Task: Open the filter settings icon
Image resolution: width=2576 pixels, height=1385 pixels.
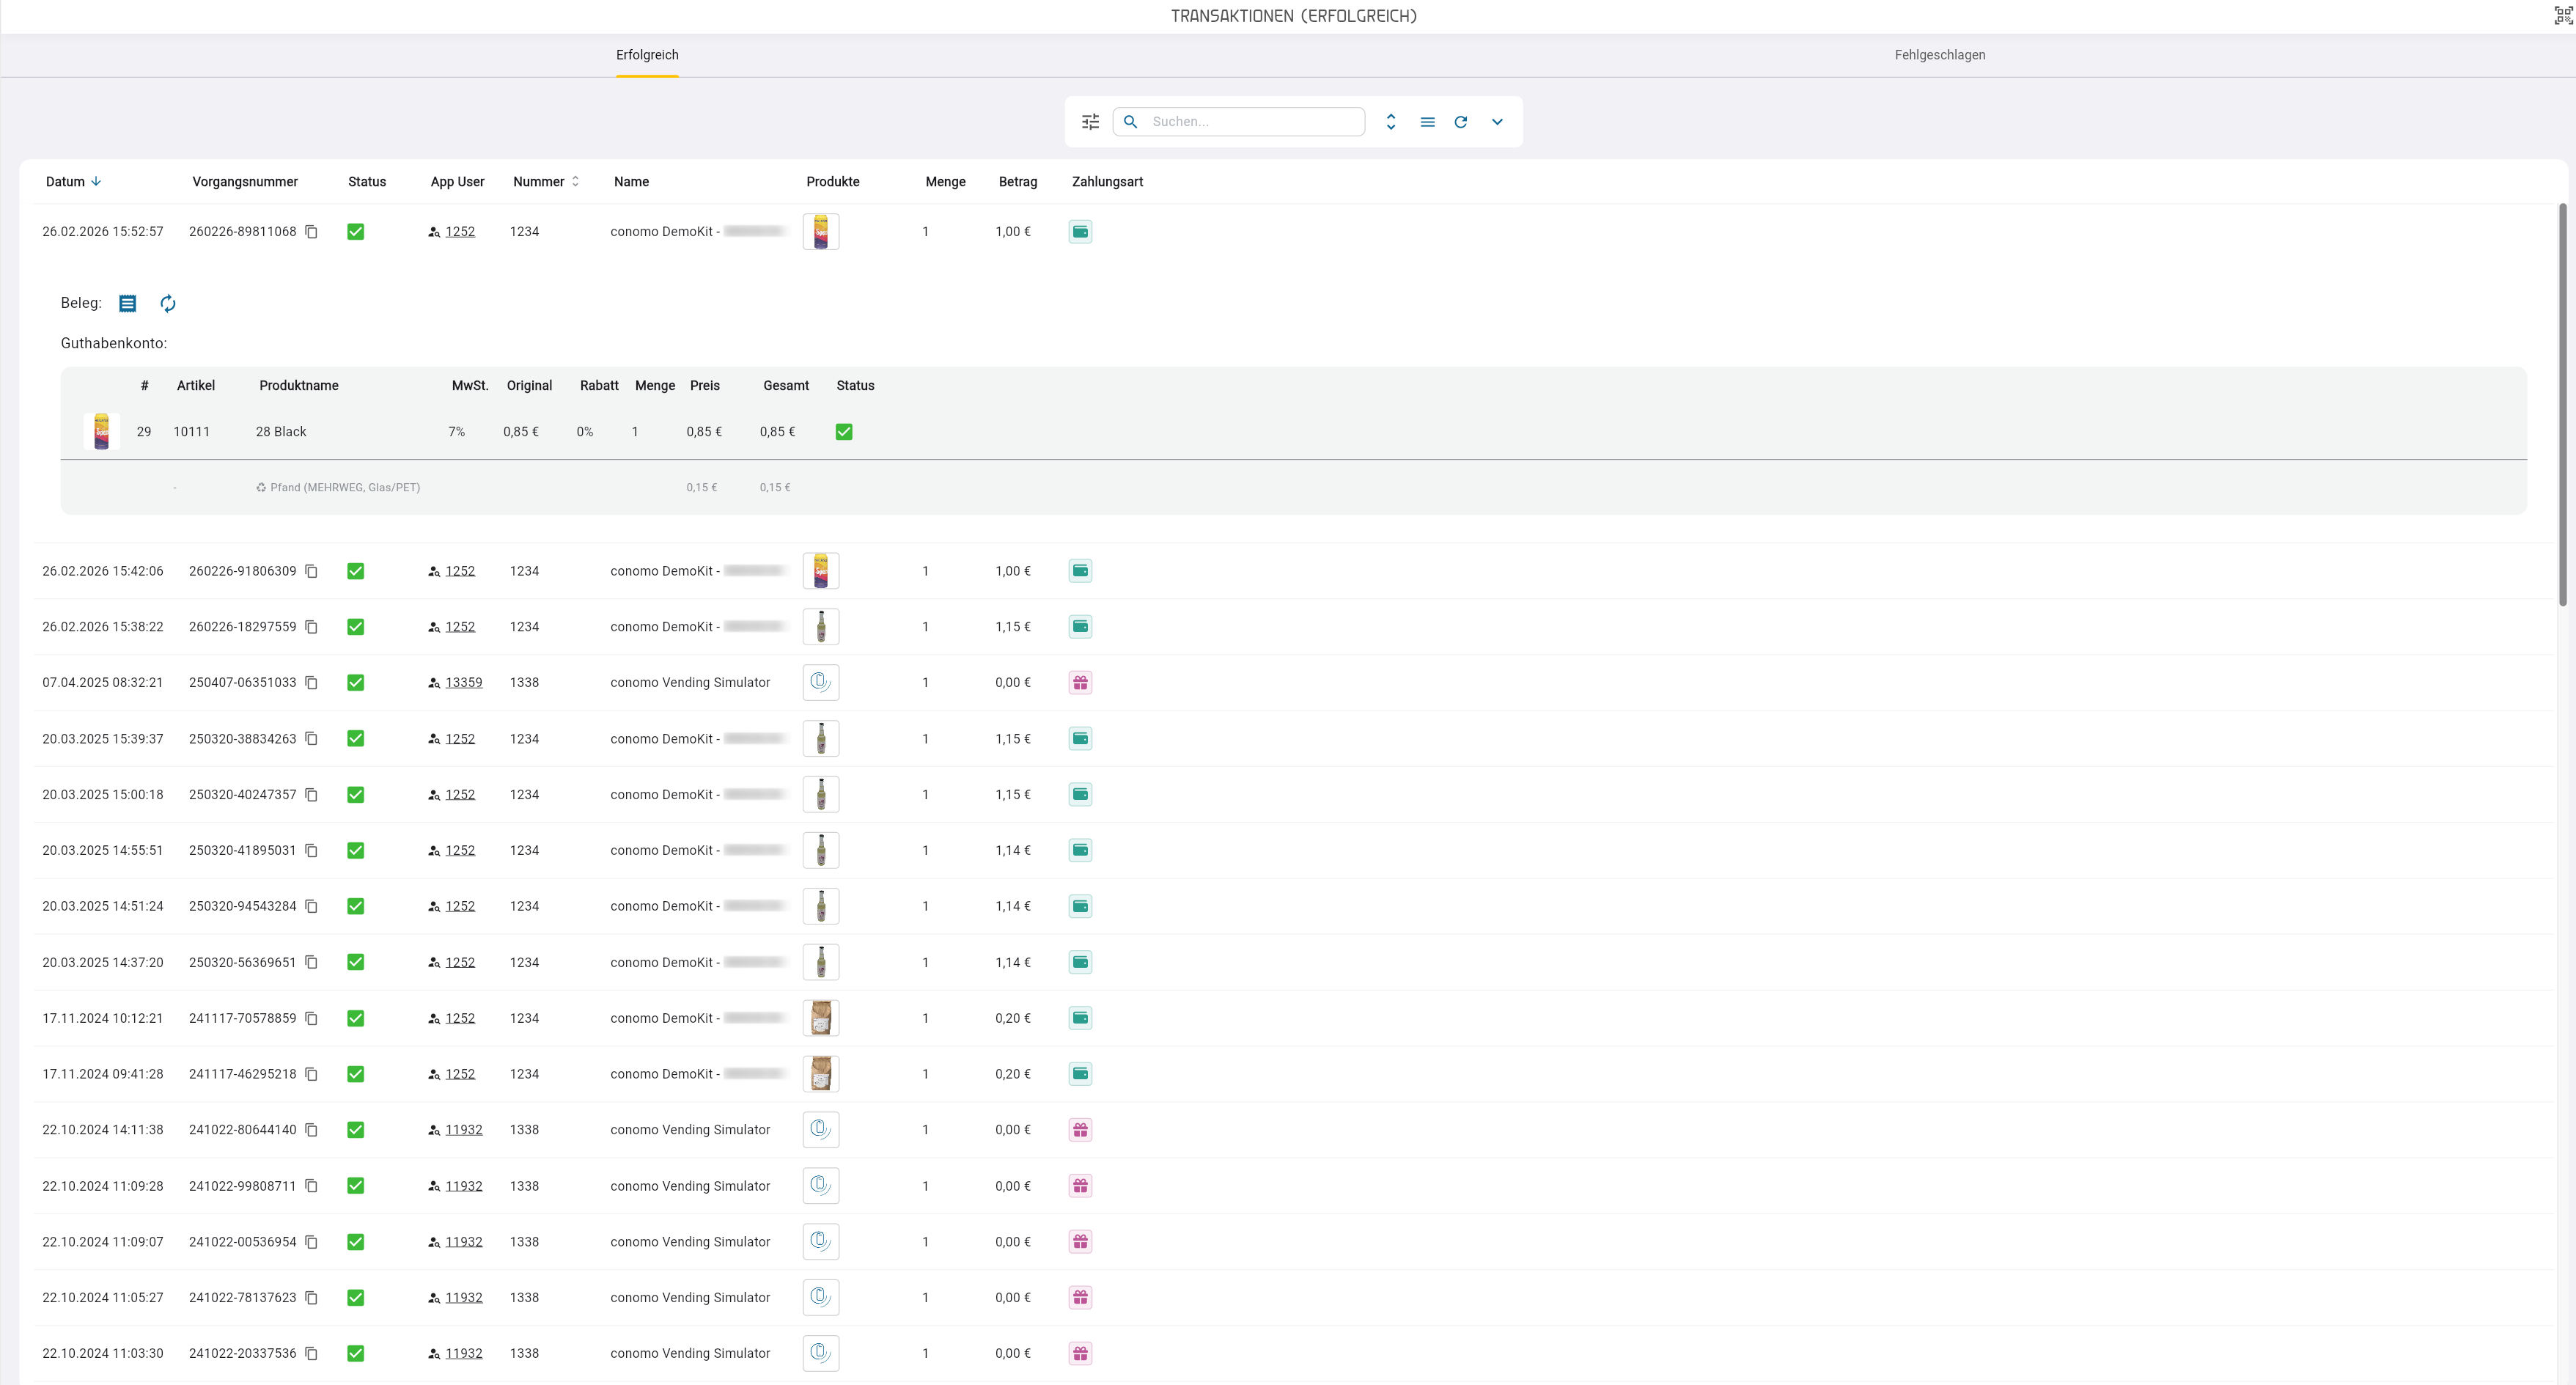Action: point(1090,122)
